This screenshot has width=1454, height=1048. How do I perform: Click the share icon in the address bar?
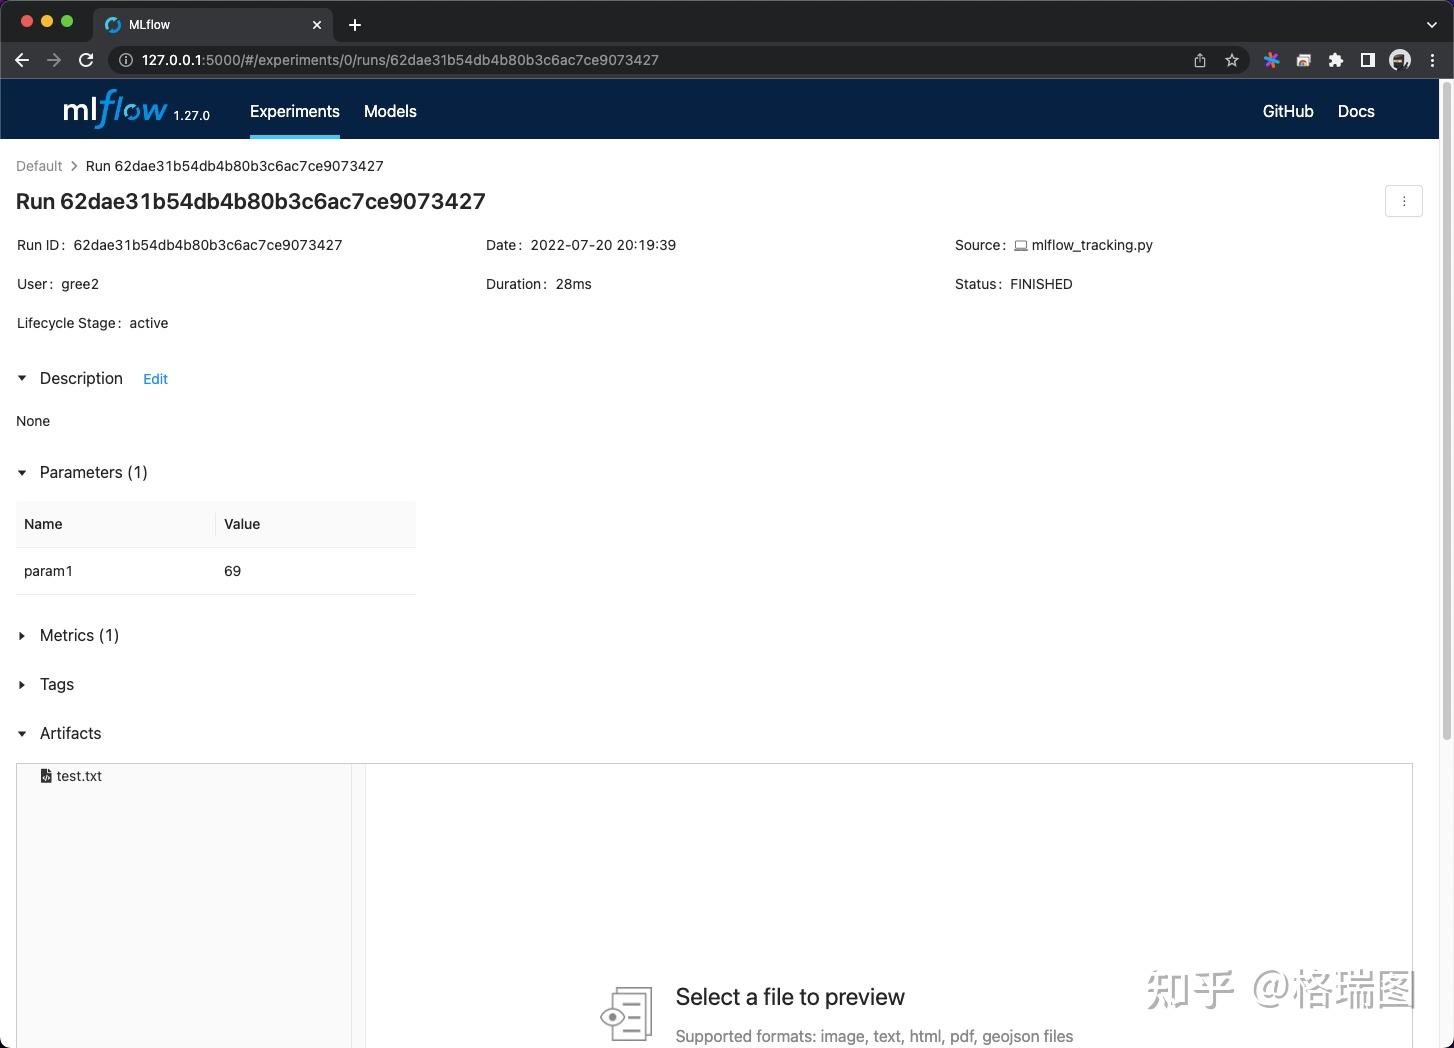click(1199, 60)
